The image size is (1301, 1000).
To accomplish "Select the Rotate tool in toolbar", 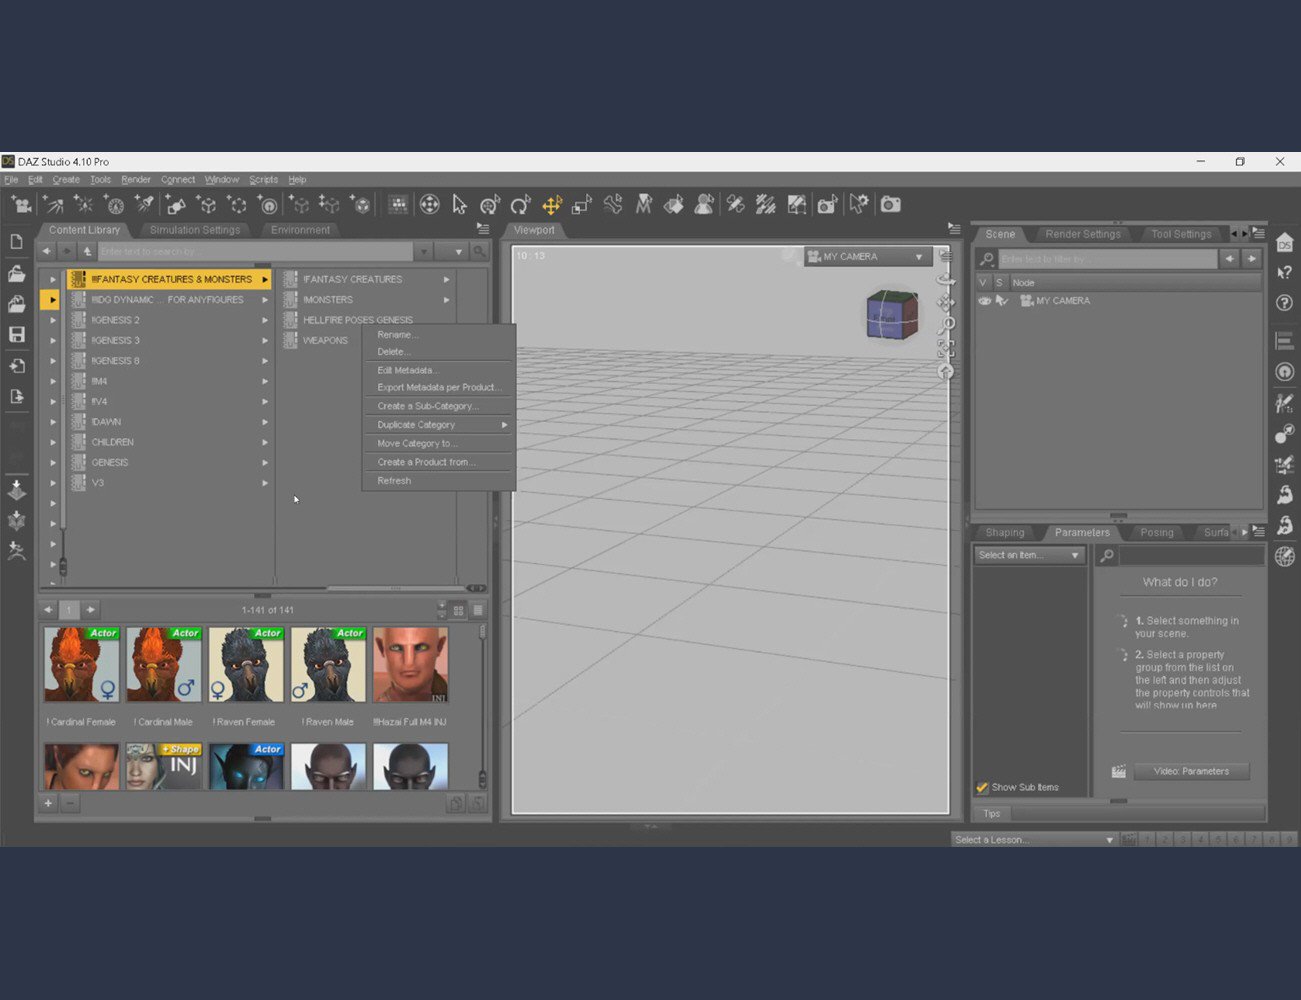I will pyautogui.click(x=520, y=205).
